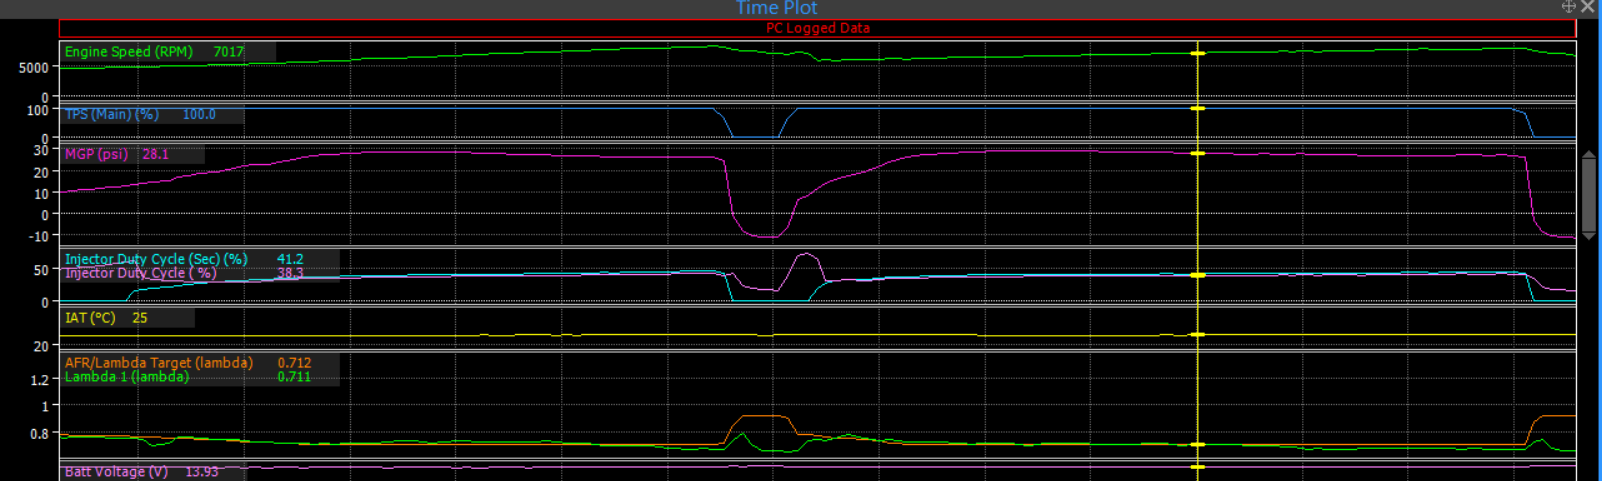Viewport: 1602px width, 481px height.
Task: Click the injector duty value 38.3
Action: click(x=290, y=273)
